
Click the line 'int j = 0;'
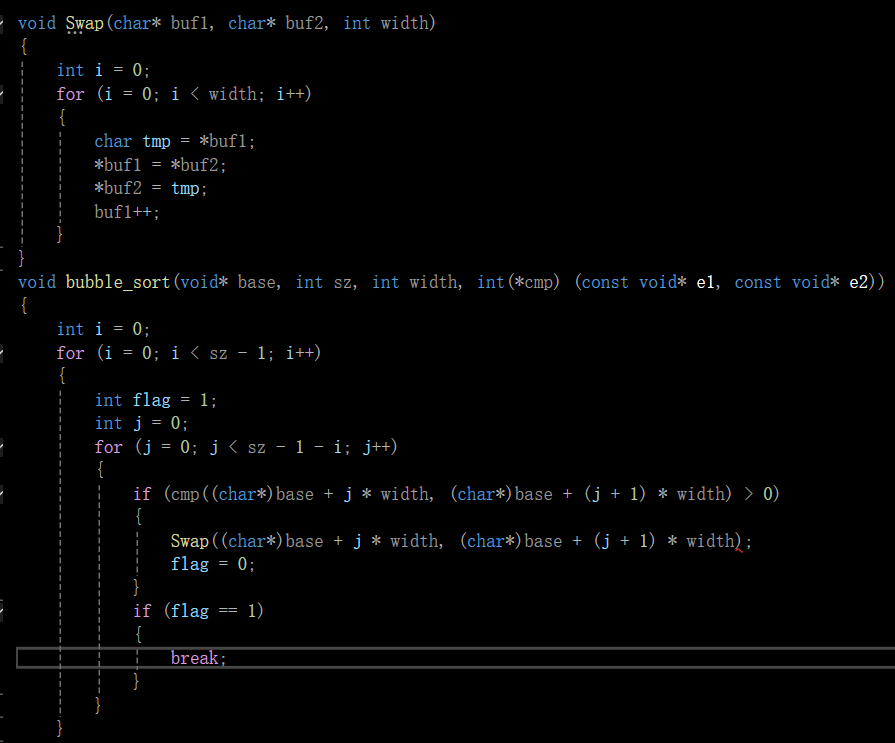tap(142, 423)
